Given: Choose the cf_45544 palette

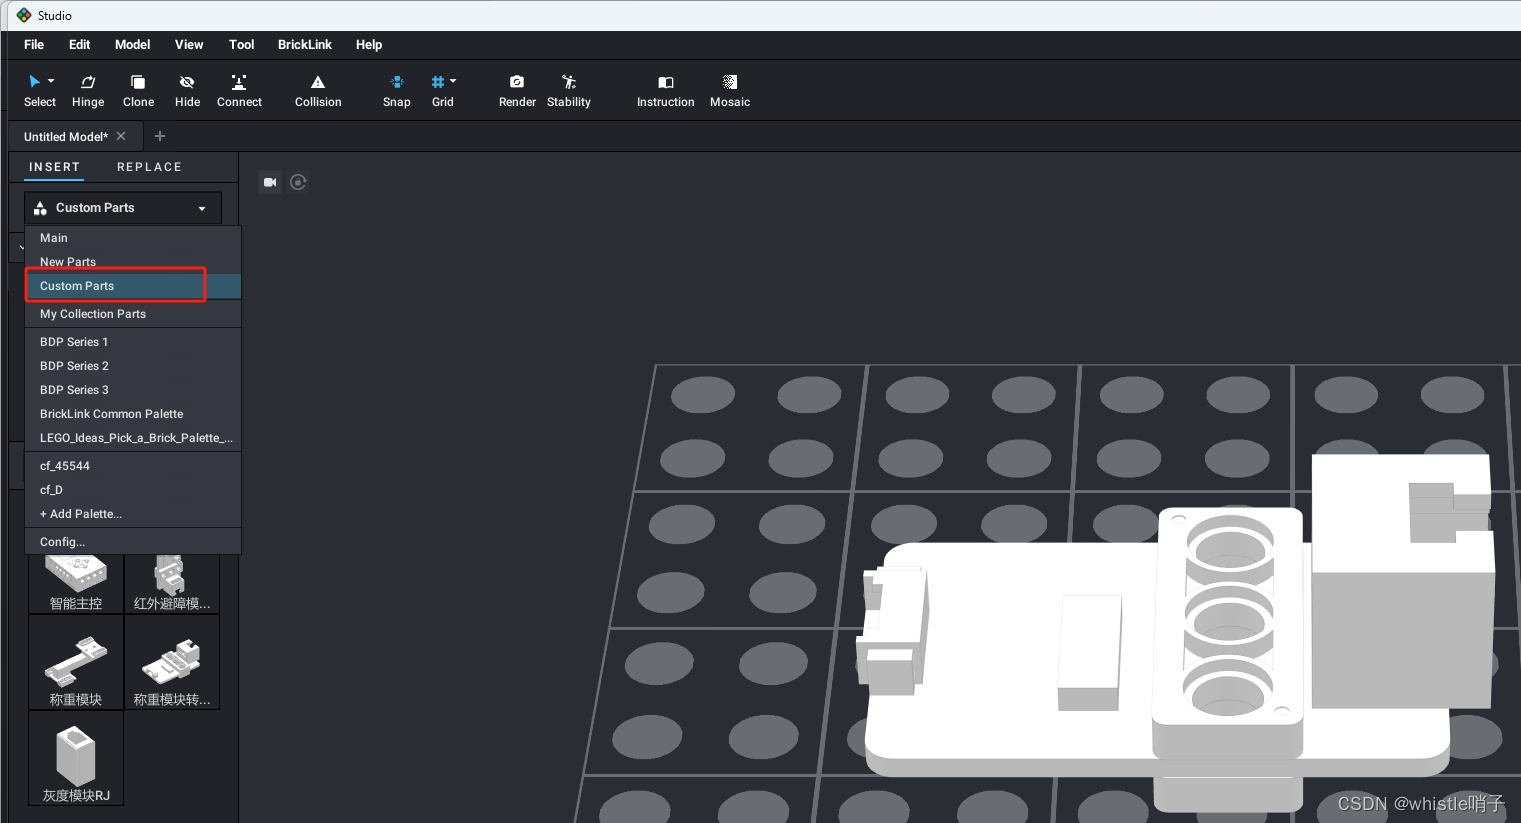Looking at the screenshot, I should coord(133,466).
